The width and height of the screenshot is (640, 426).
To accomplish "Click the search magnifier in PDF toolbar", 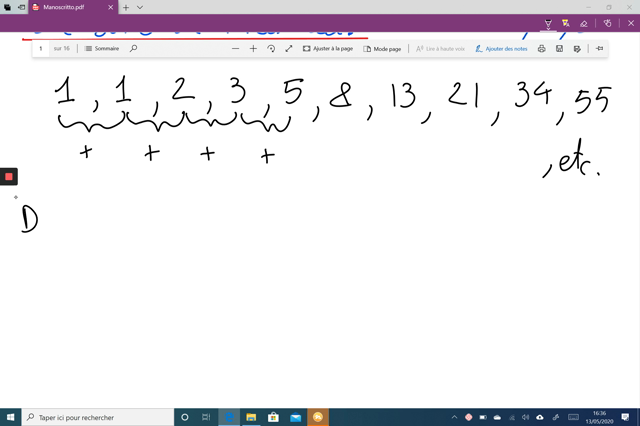I will point(133,48).
